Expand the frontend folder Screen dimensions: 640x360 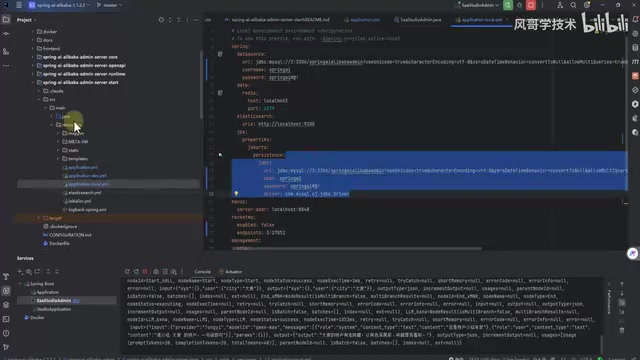point(33,49)
